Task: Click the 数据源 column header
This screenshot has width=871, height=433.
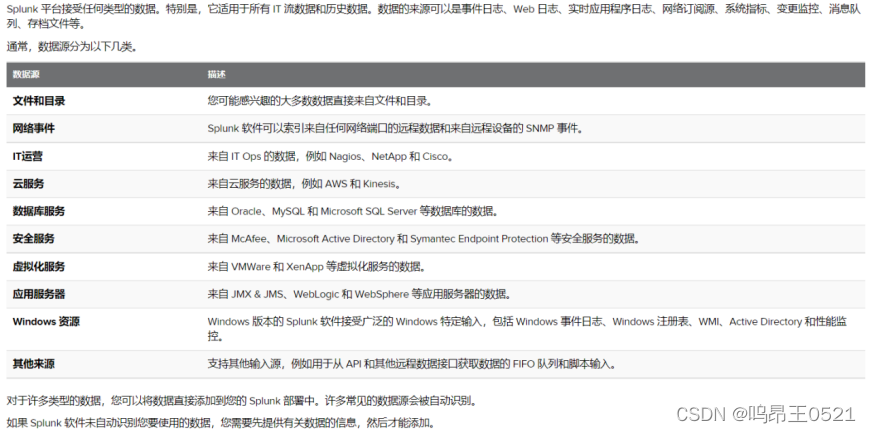Action: pyautogui.click(x=26, y=74)
